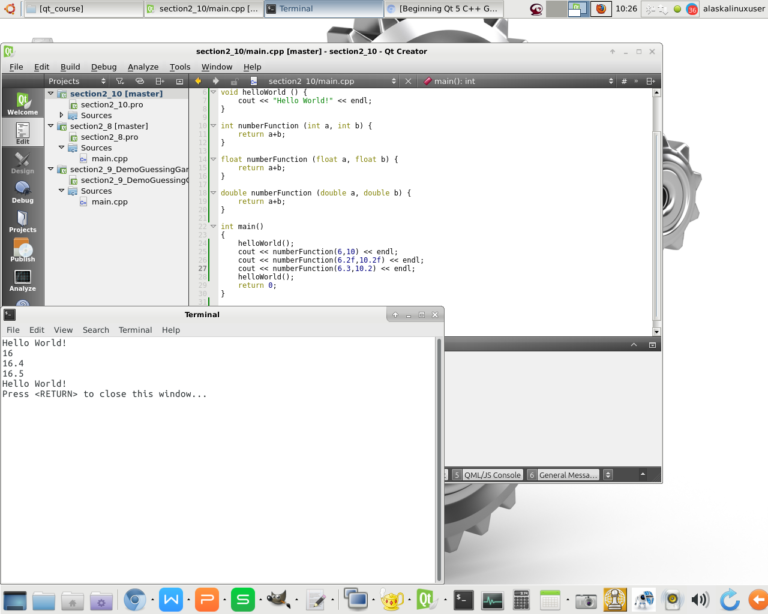Screen dimensions: 768x614
Task: Click the Firefox icon in top panel
Action: [601, 9]
